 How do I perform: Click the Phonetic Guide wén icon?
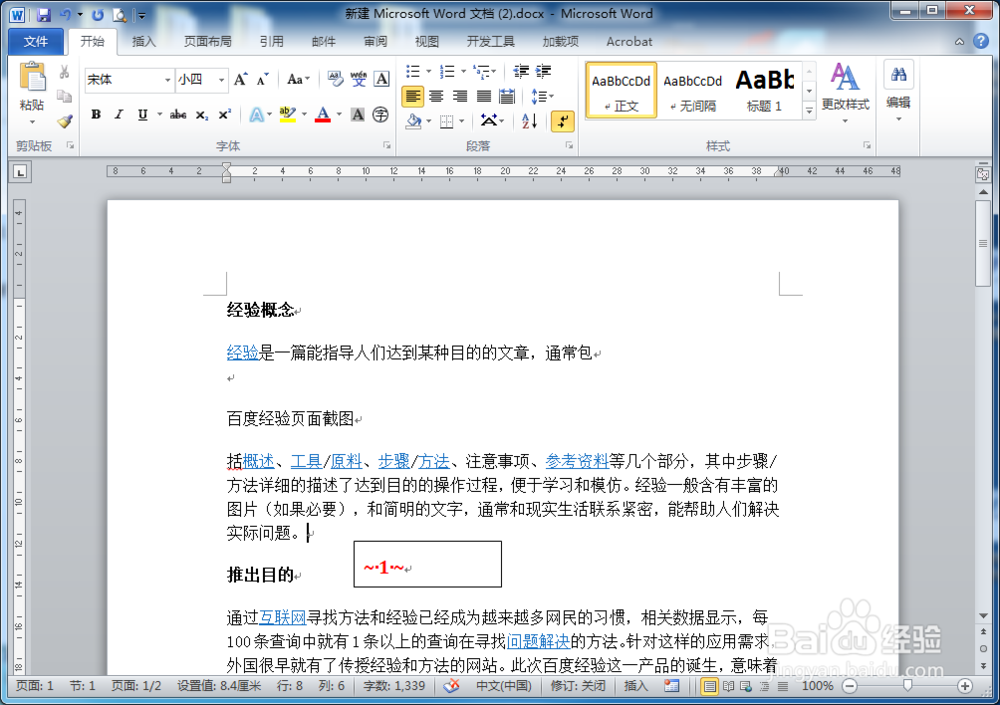(358, 79)
